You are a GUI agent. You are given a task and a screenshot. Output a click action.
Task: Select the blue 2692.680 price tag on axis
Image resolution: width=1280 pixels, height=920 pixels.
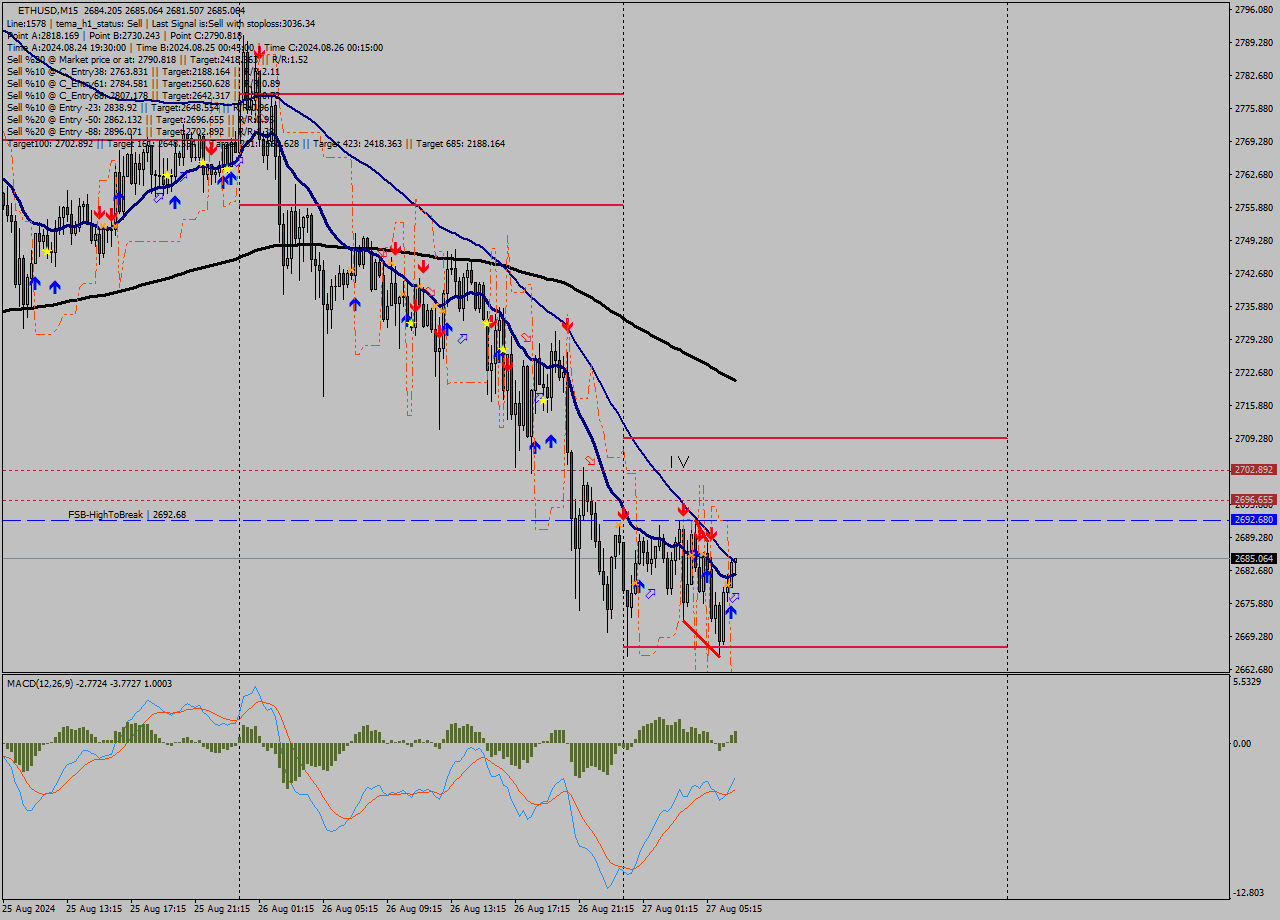[1253, 520]
